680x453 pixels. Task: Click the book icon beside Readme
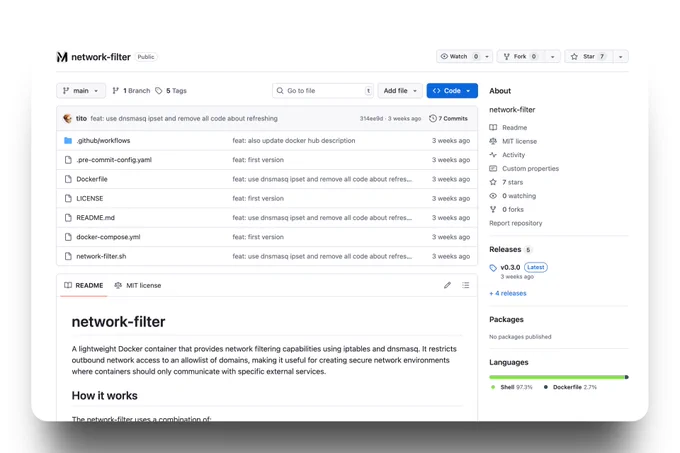click(x=493, y=127)
